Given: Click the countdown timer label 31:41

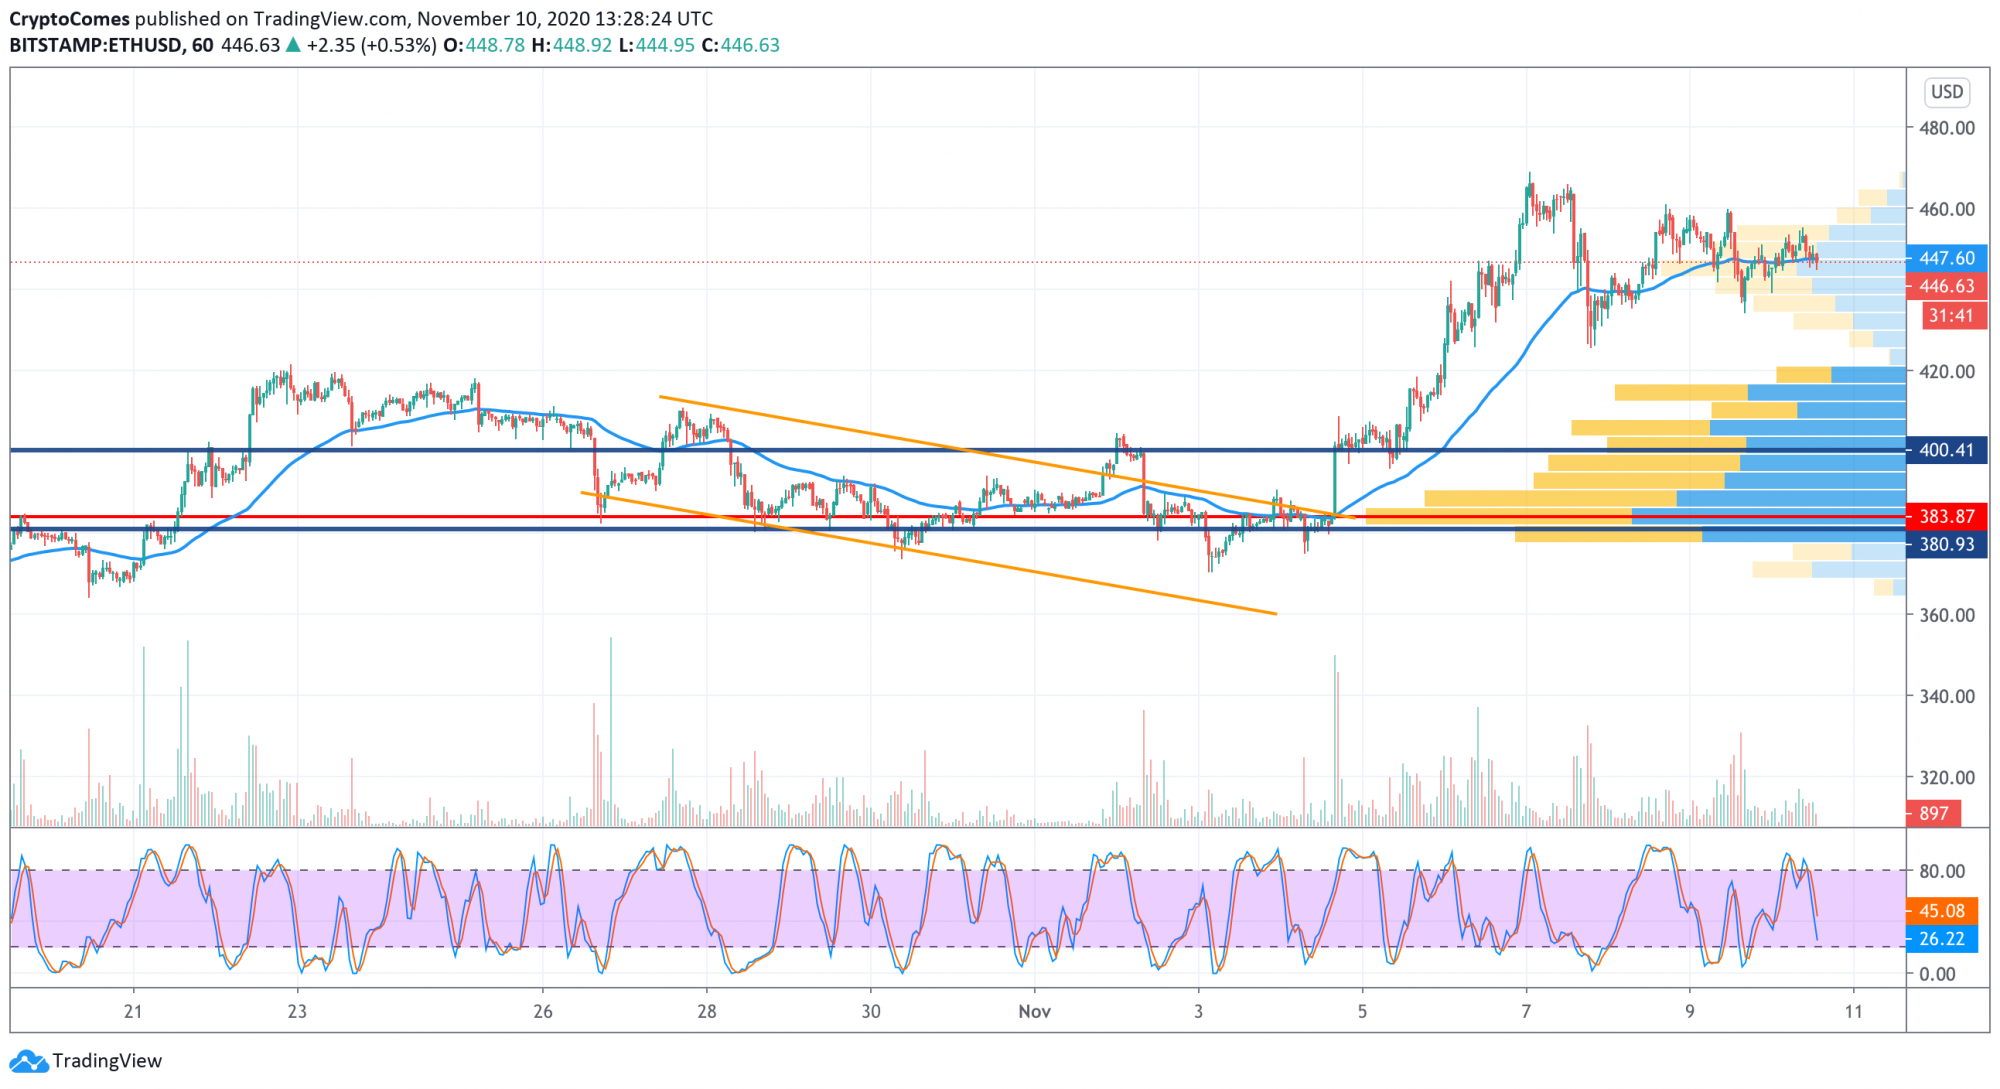Looking at the screenshot, I should (x=1952, y=315).
